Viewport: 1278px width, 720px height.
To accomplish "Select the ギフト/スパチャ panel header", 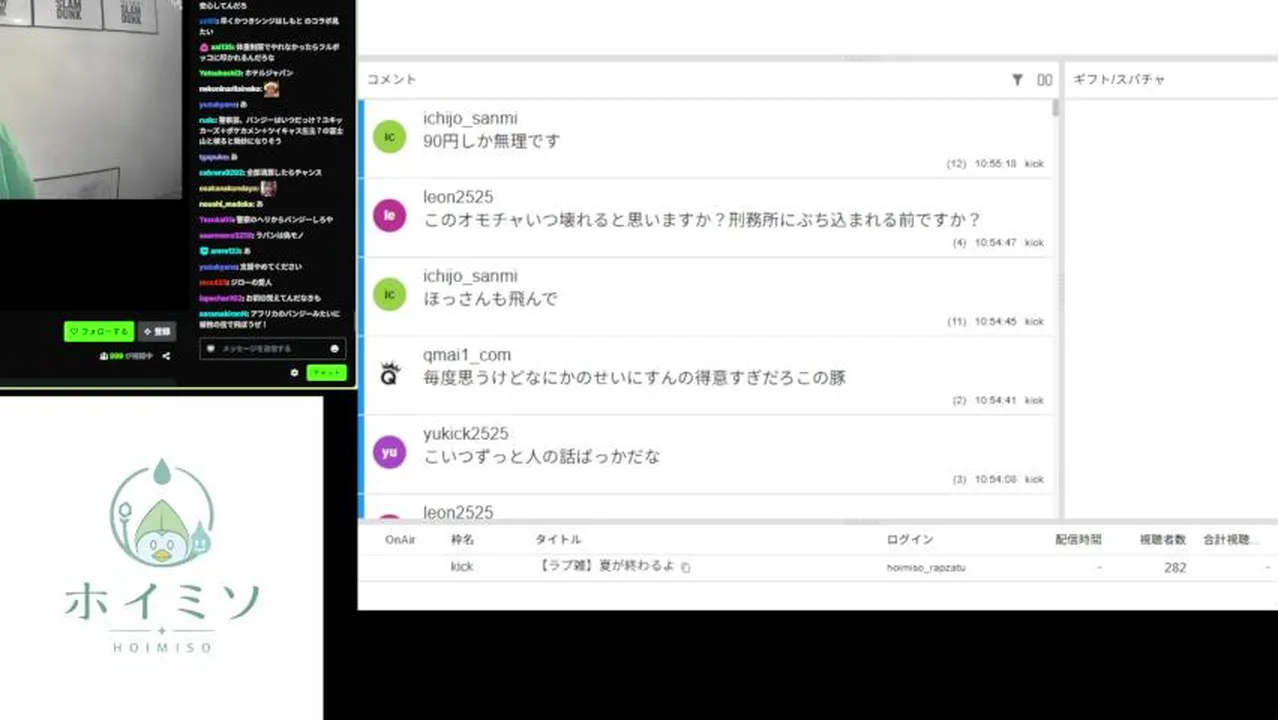I will coord(1119,80).
